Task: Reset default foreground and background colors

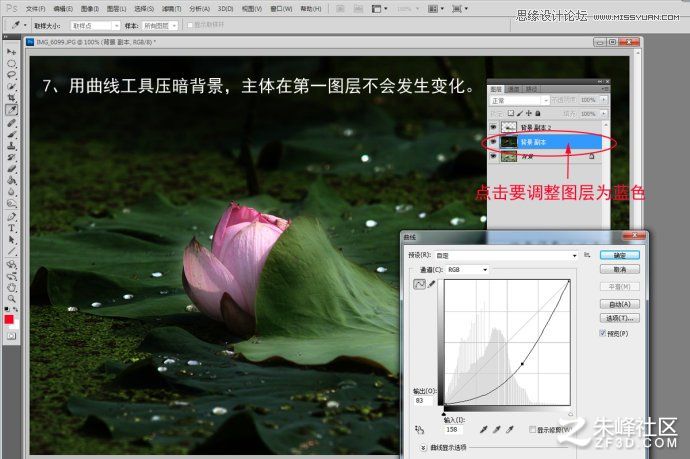Action: tap(7, 309)
